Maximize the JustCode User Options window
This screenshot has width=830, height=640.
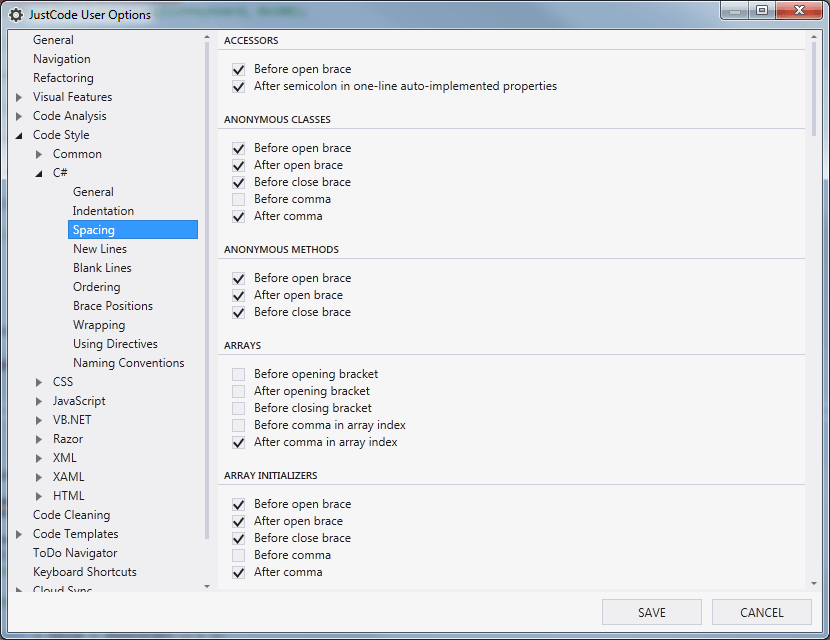click(763, 12)
